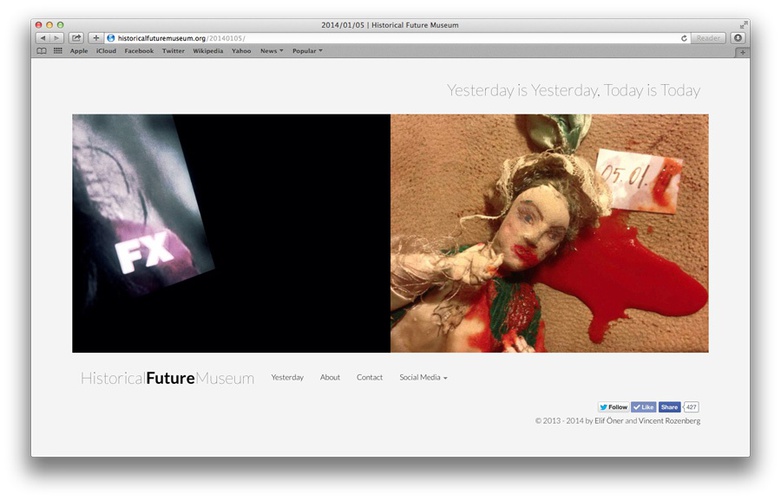Click the Safari back arrow button
This screenshot has height=500, width=780.
coord(42,38)
